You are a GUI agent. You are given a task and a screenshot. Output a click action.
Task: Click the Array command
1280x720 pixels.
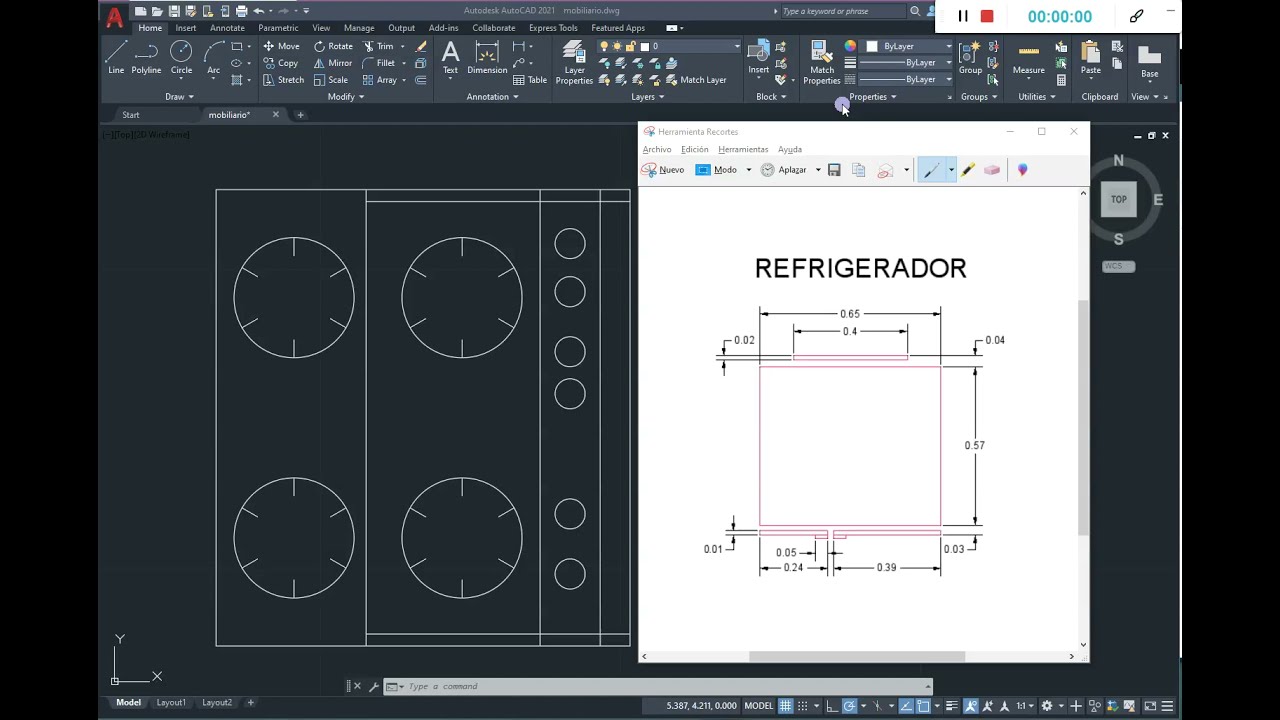pyautogui.click(x=380, y=80)
